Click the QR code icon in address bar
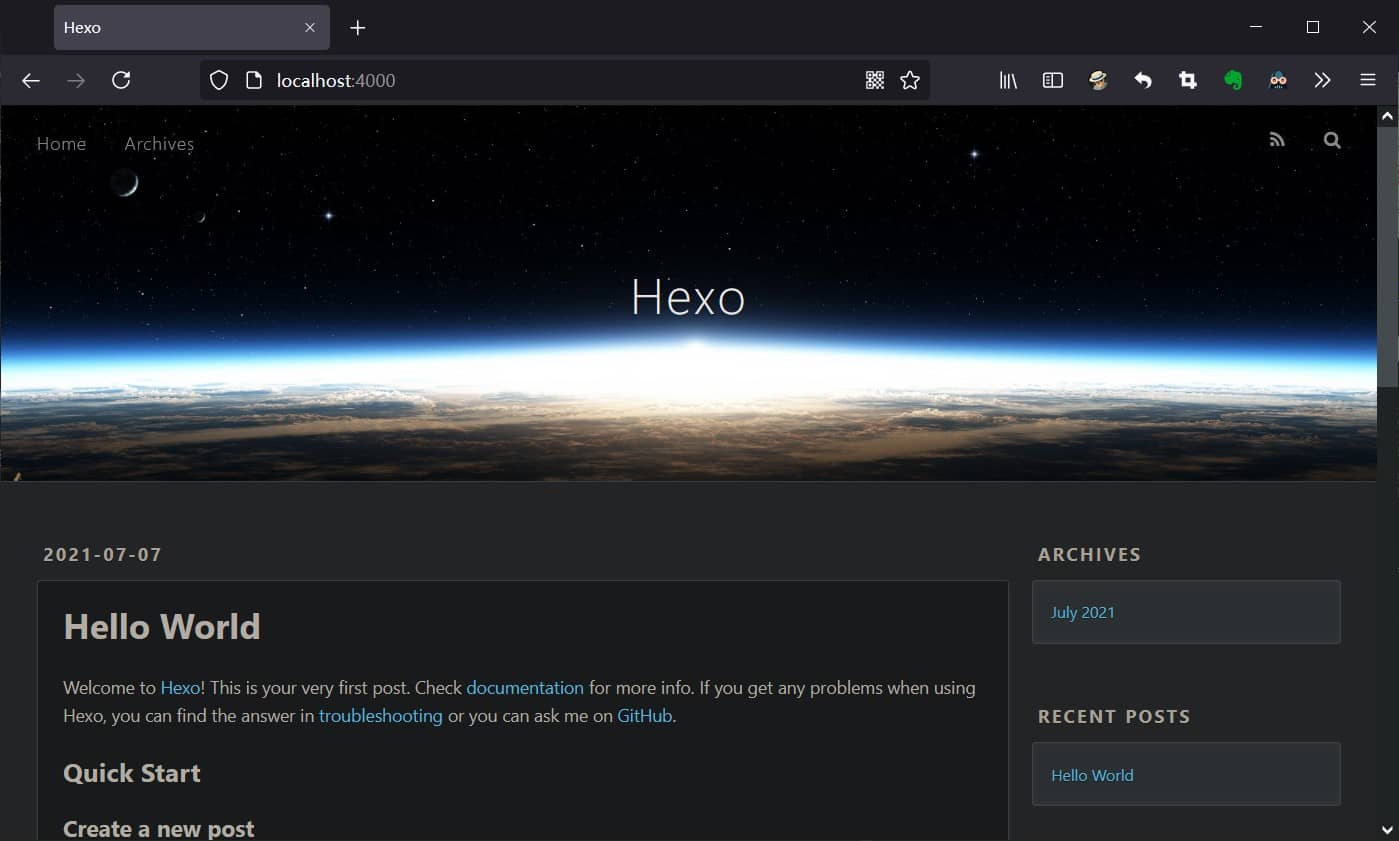 [874, 81]
